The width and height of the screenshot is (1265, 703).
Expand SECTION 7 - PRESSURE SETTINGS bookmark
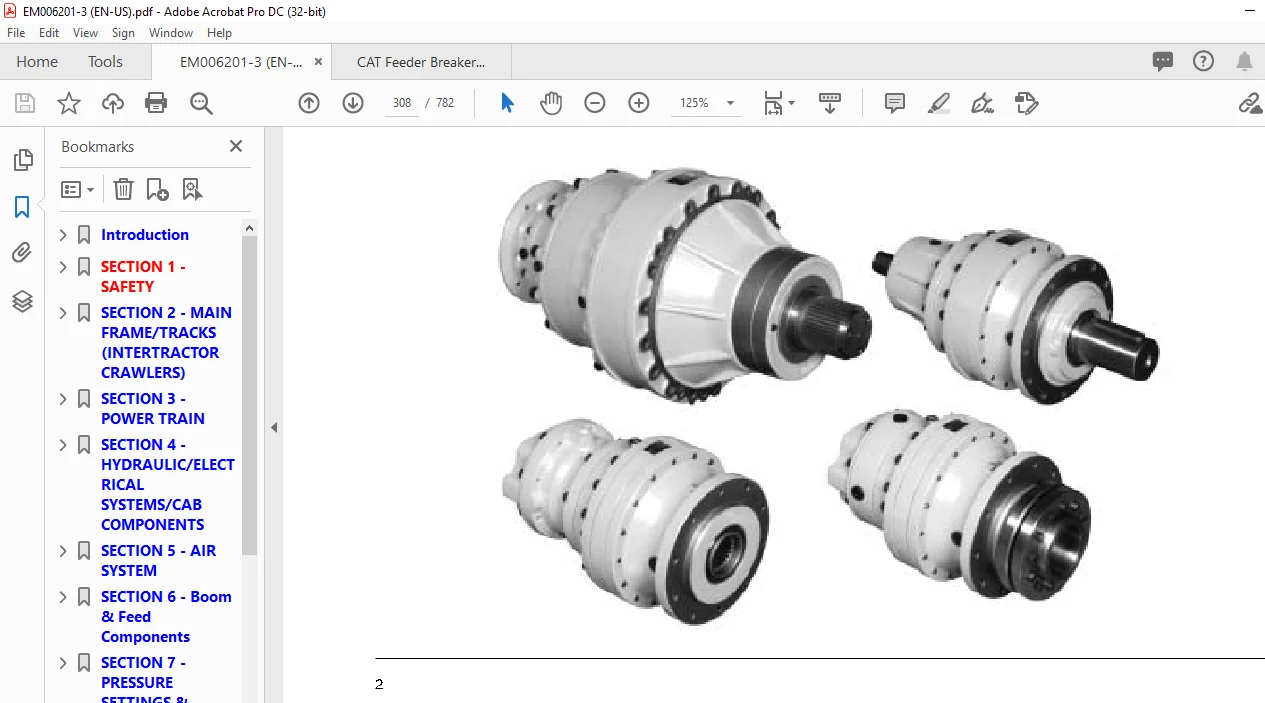click(x=63, y=663)
